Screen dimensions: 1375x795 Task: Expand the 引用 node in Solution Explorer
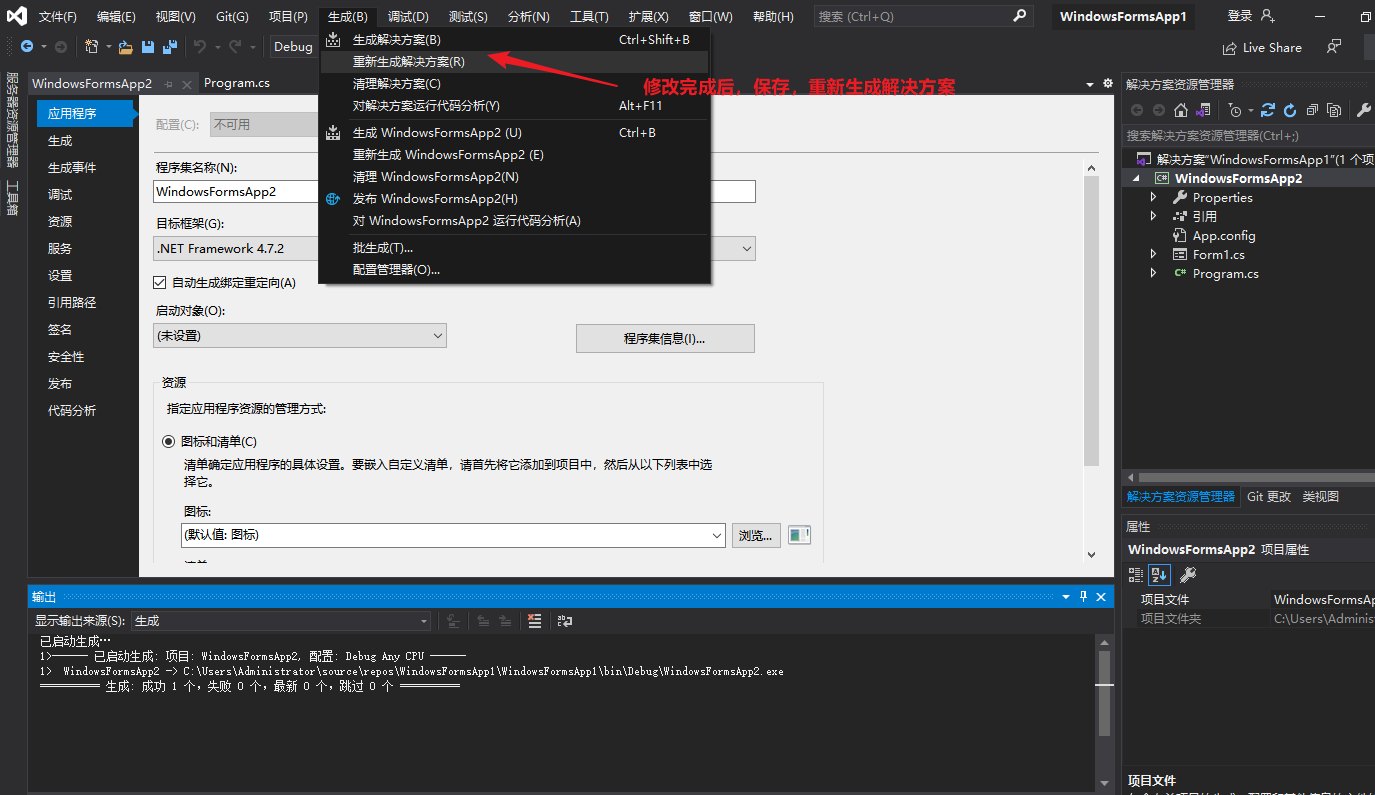[1153, 216]
